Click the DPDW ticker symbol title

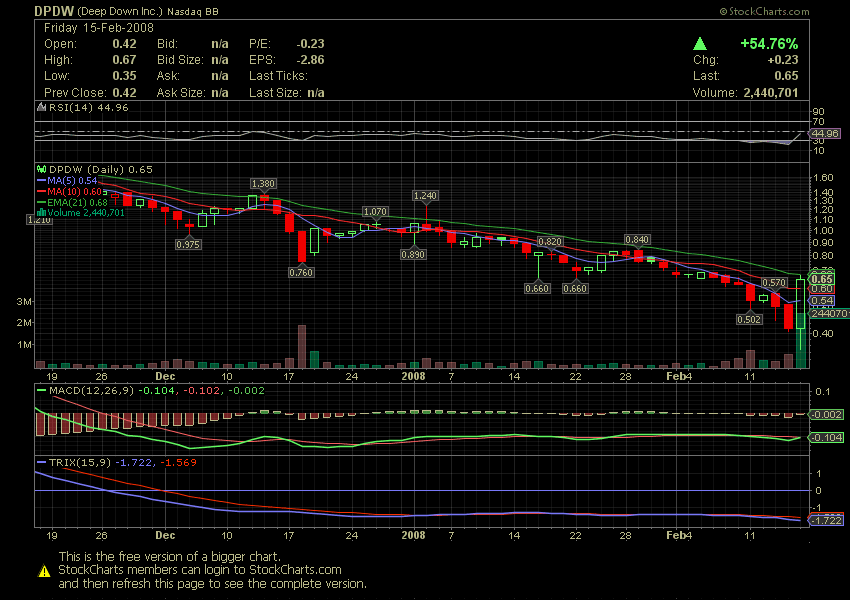tap(52, 10)
